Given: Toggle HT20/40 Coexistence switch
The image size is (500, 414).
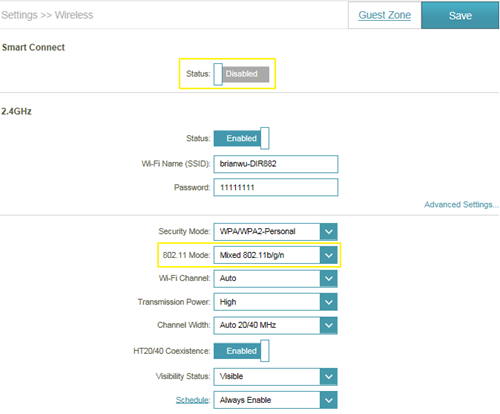Looking at the screenshot, I should 241,351.
